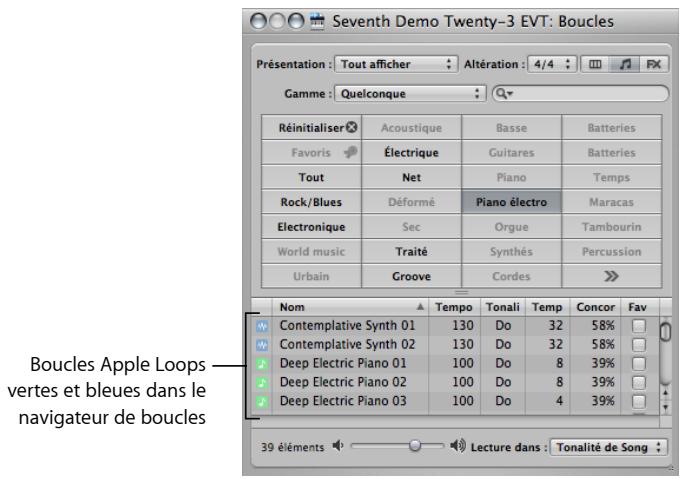
Task: Select the Basse category button
Action: point(511,128)
